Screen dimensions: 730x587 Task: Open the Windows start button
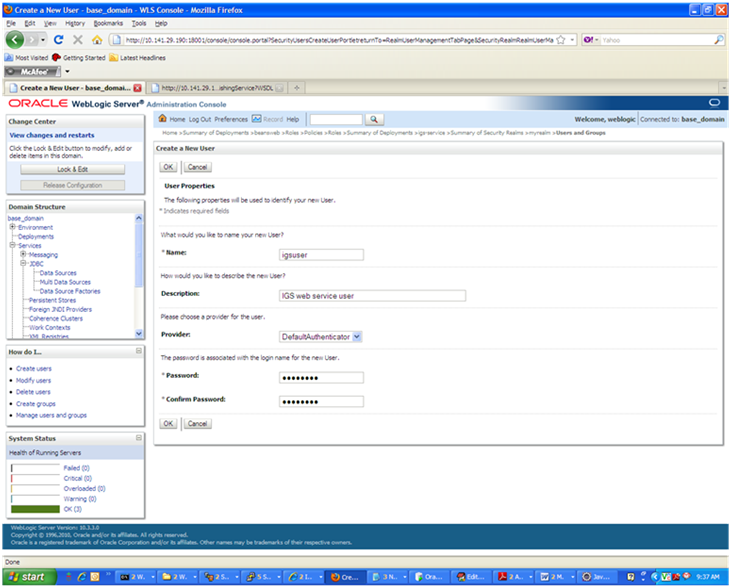pyautogui.click(x=28, y=577)
